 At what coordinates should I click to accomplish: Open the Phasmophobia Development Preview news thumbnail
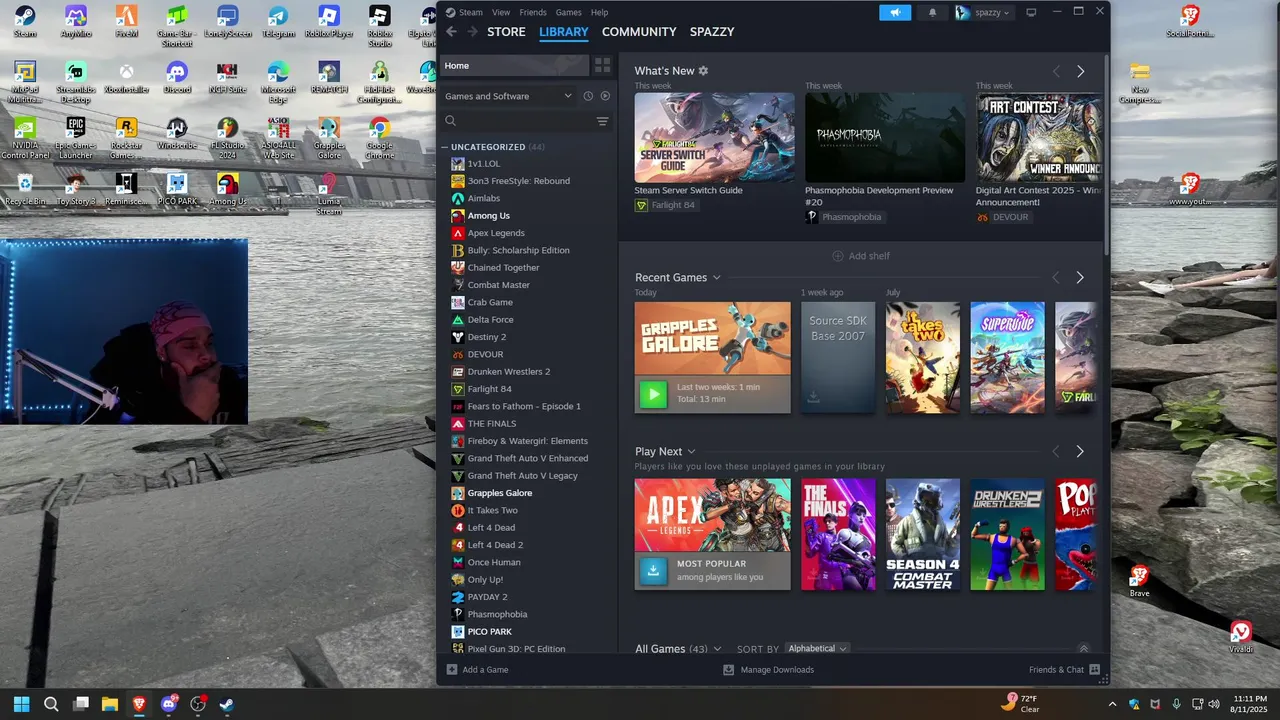[x=885, y=137]
